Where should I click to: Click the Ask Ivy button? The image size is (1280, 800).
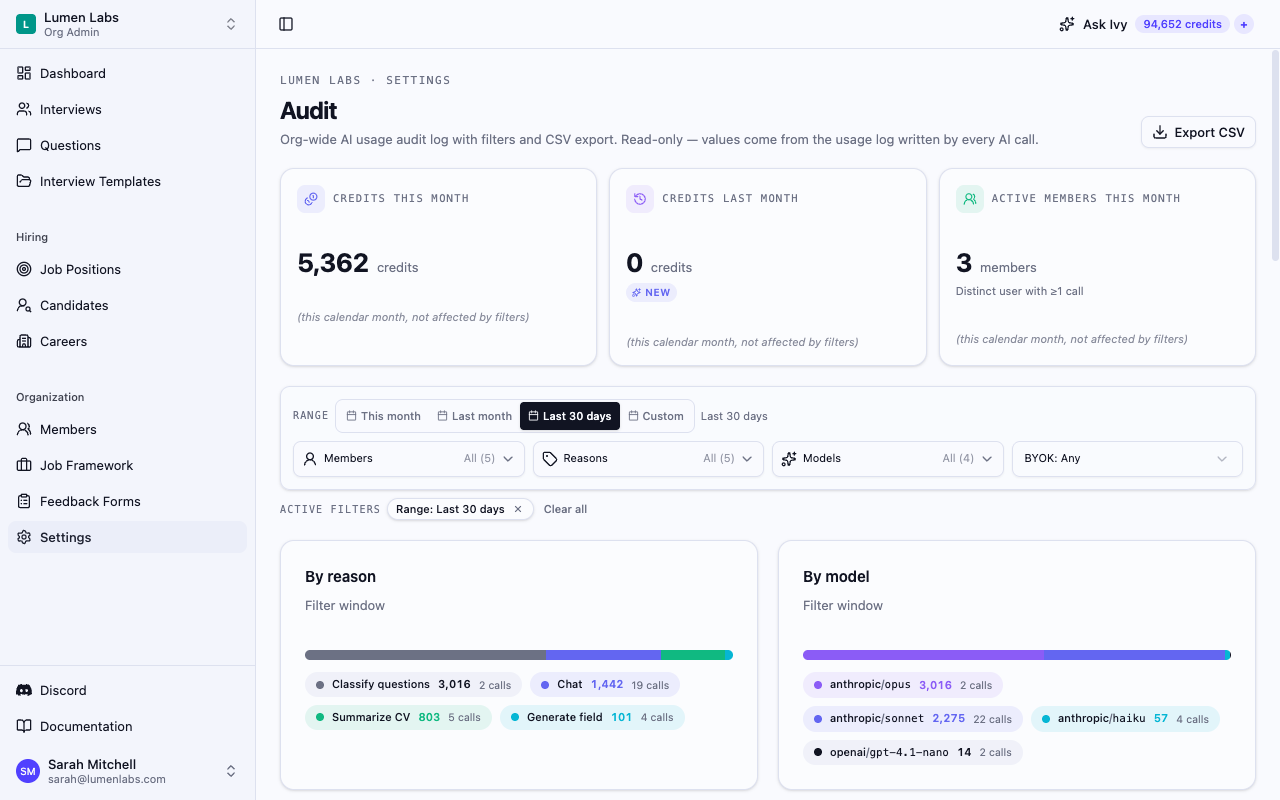1093,24
